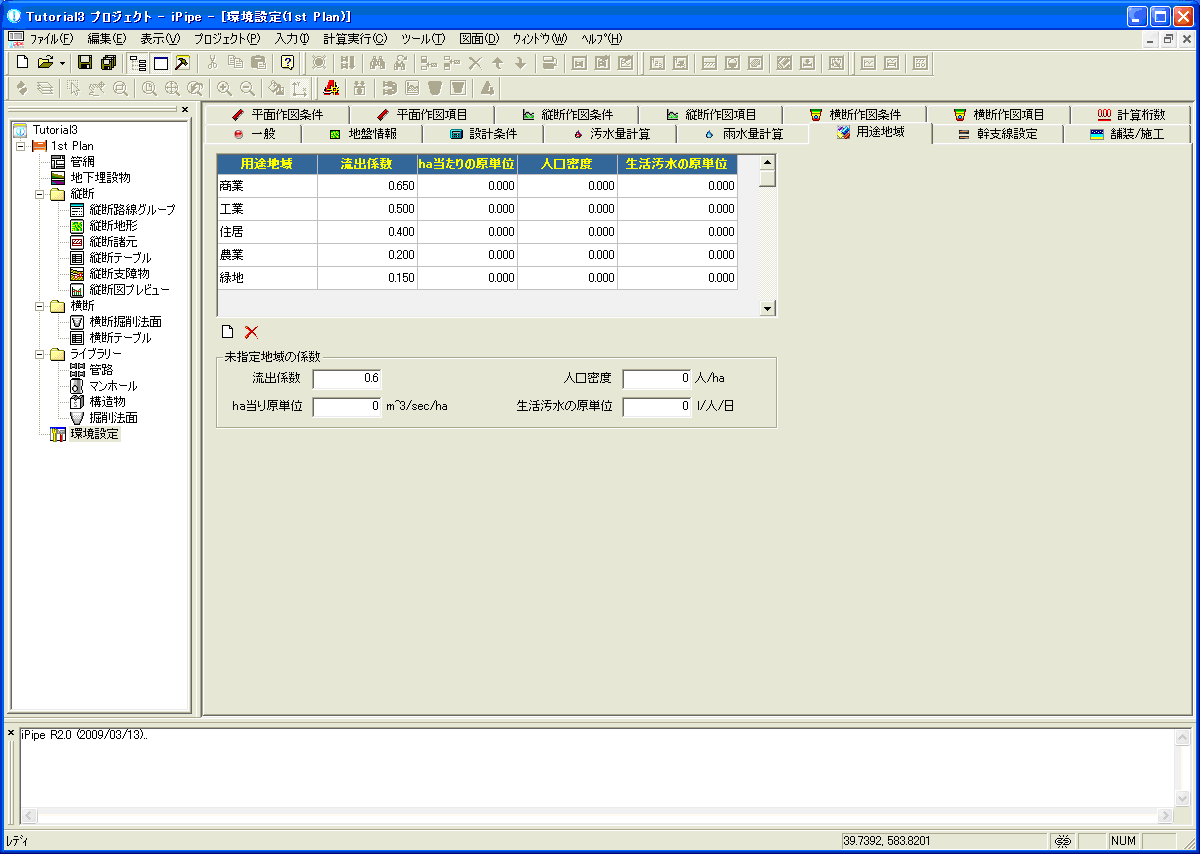Collapse the ライブラリー folder node
This screenshot has height=854, width=1200.
(40, 354)
